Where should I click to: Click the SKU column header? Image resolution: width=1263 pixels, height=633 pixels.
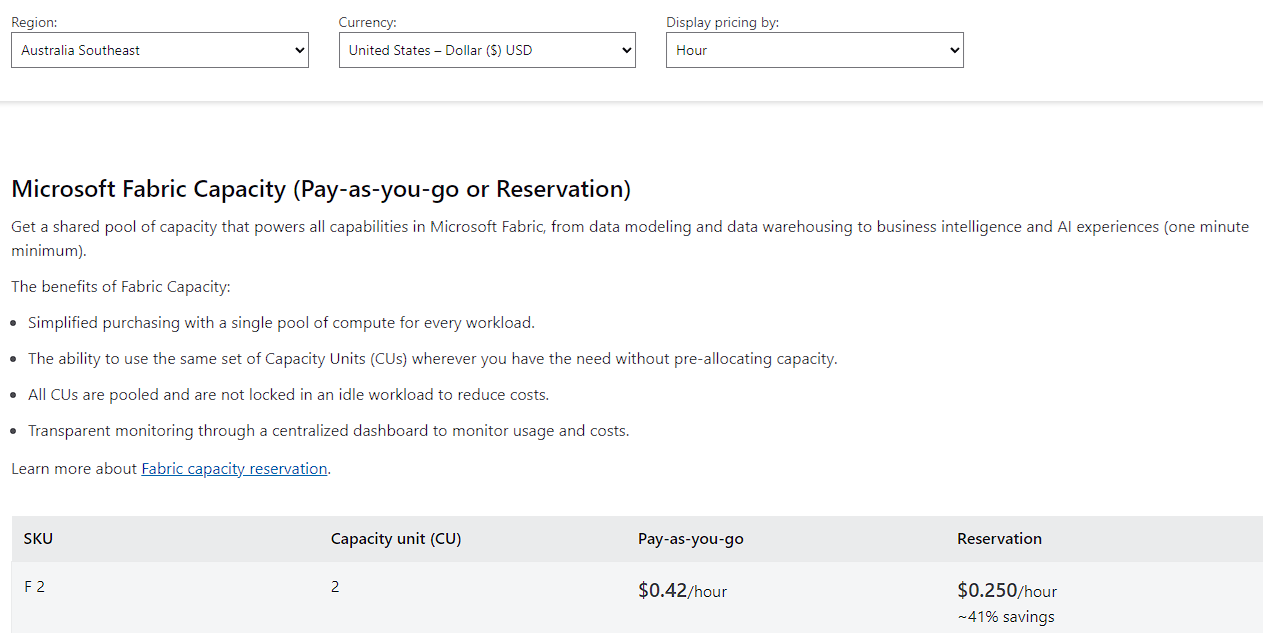point(38,538)
